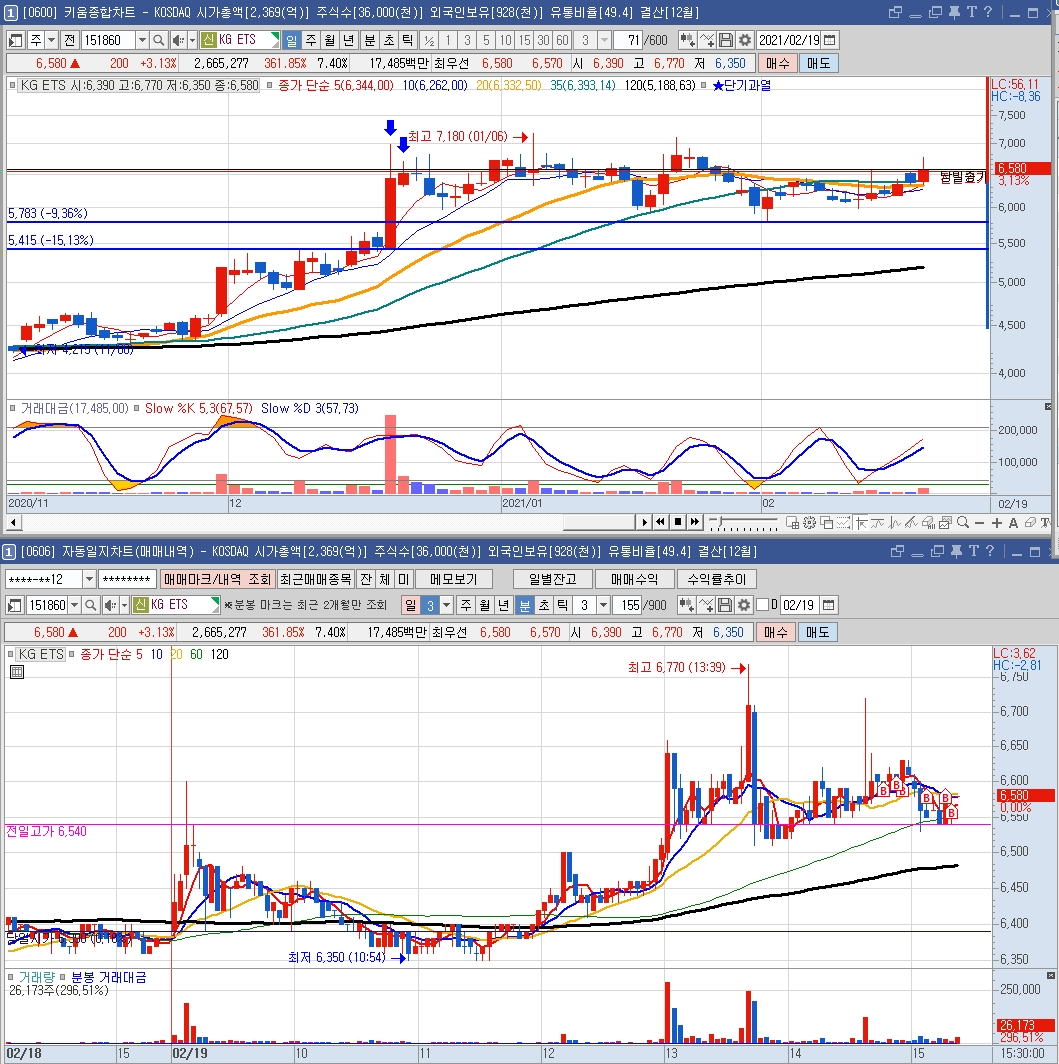
Task: Click the line chart tool icon in upper chart toolbar
Action: (707, 40)
